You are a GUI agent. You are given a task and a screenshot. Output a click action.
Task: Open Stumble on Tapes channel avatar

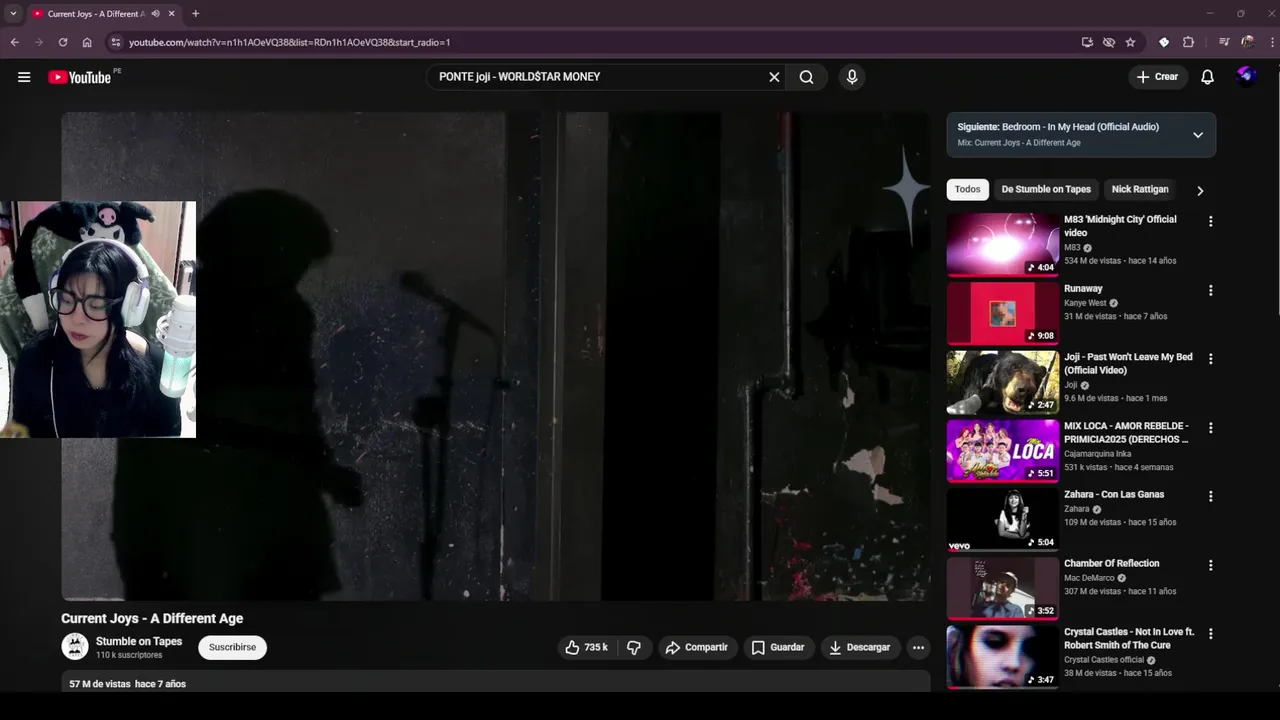coord(75,647)
